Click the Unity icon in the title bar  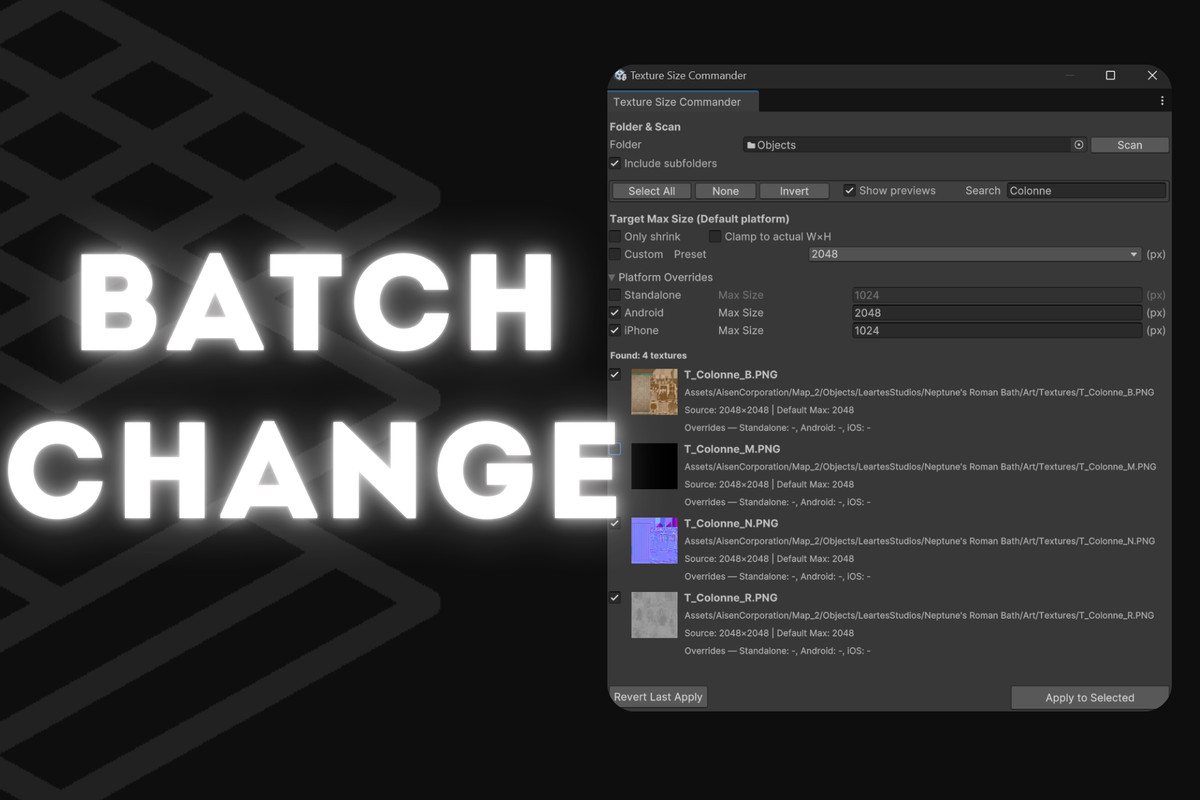pyautogui.click(x=620, y=75)
